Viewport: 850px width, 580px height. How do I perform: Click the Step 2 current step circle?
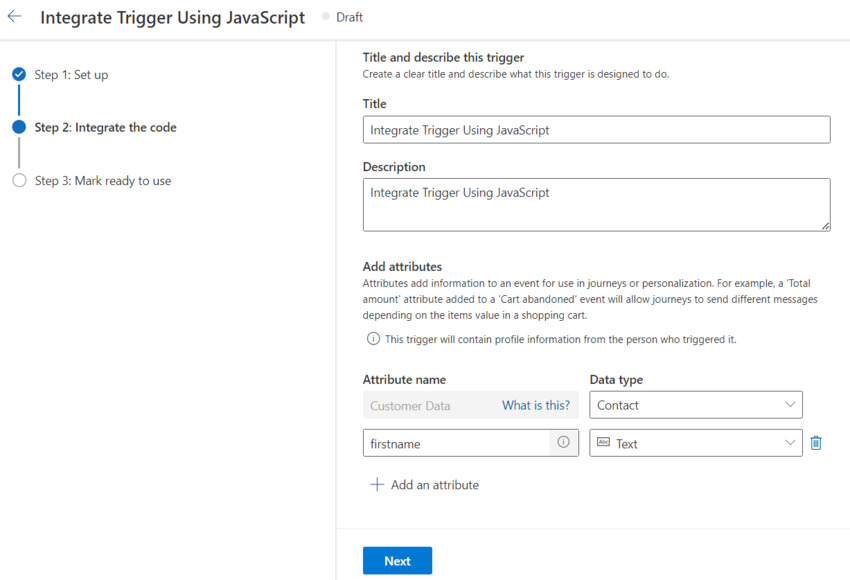19,127
